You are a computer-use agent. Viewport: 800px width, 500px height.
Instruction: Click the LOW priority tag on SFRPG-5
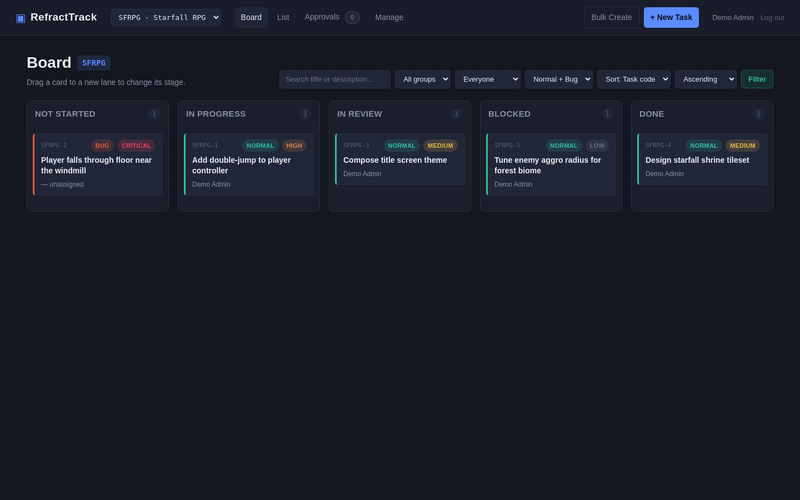(597, 145)
